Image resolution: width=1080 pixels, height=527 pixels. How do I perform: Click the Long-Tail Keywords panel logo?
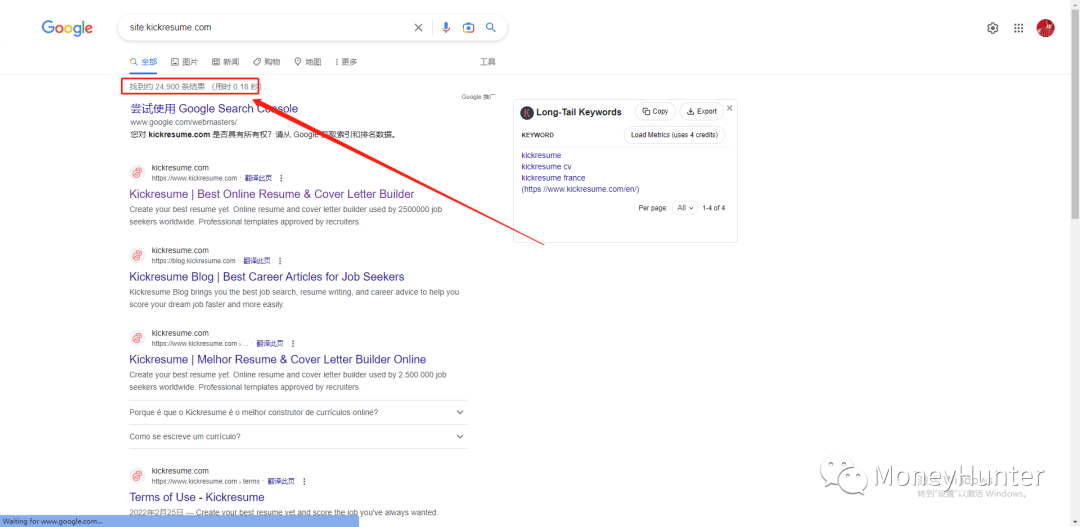[x=527, y=112]
